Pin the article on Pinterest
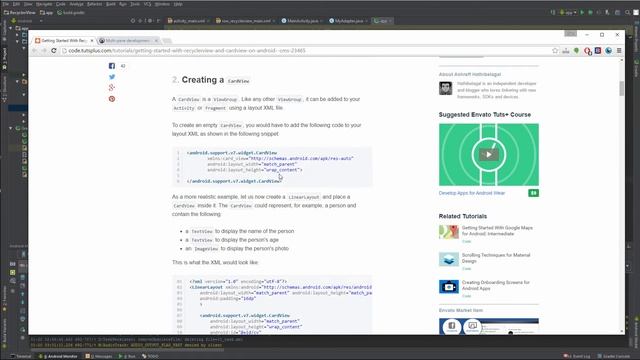Screen dimensions: 640x360 pos(112,99)
